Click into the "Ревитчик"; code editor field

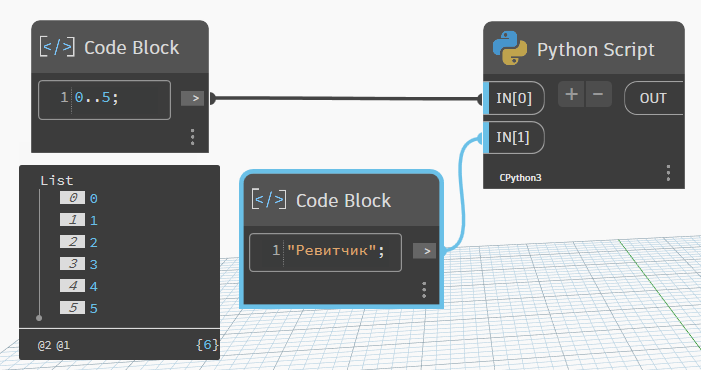pyautogui.click(x=325, y=252)
